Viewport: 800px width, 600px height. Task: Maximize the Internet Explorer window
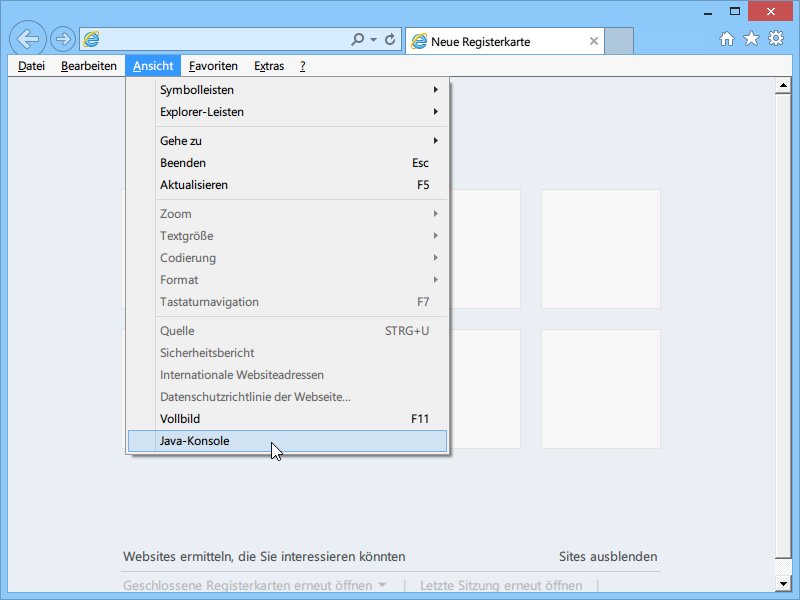click(735, 11)
